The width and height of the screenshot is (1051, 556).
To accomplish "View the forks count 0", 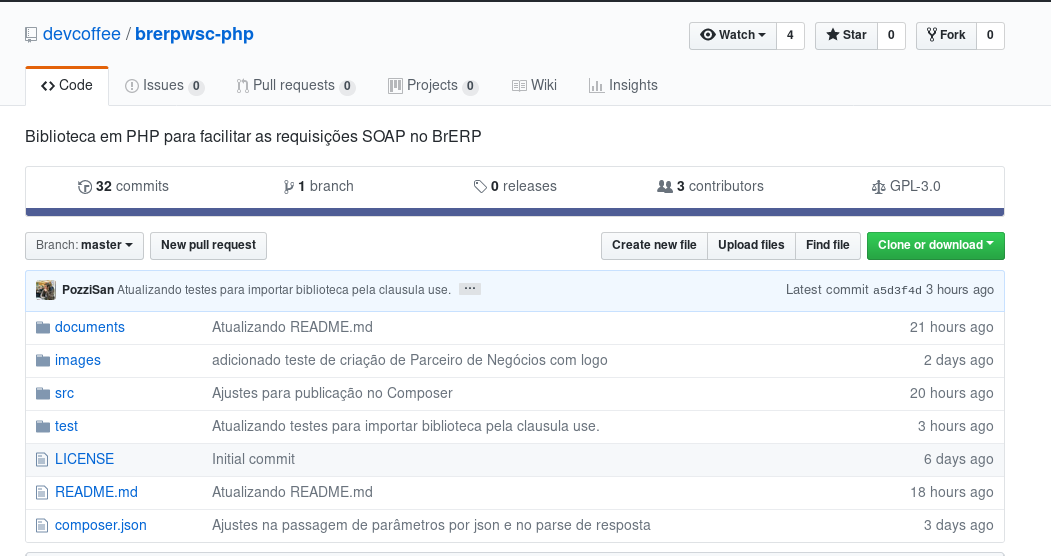I will tap(990, 35).
